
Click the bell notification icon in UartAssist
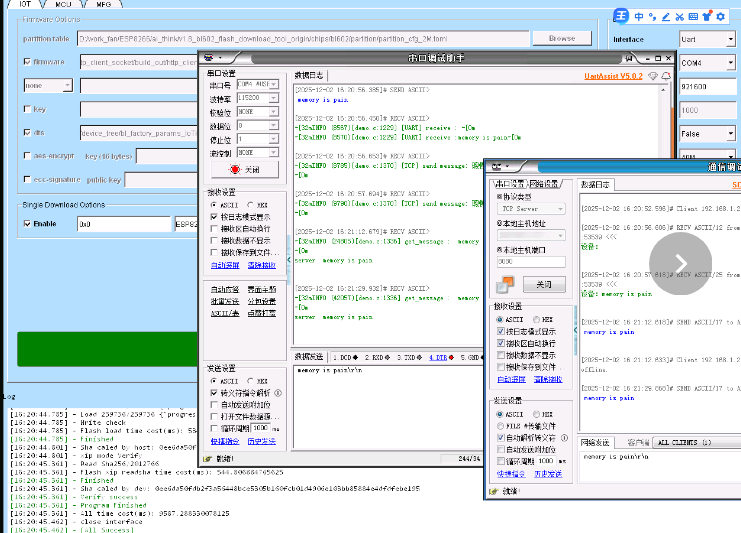pos(667,76)
